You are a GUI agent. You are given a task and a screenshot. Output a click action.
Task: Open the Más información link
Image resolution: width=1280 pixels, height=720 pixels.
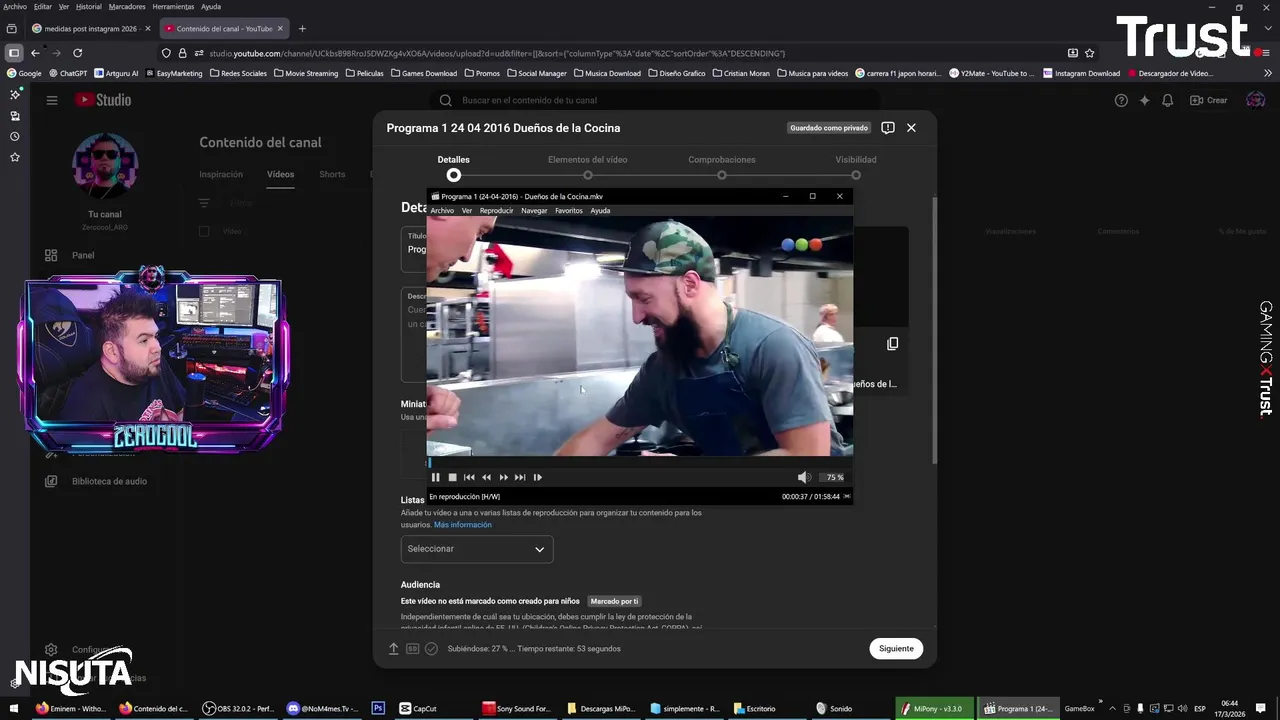(463, 525)
